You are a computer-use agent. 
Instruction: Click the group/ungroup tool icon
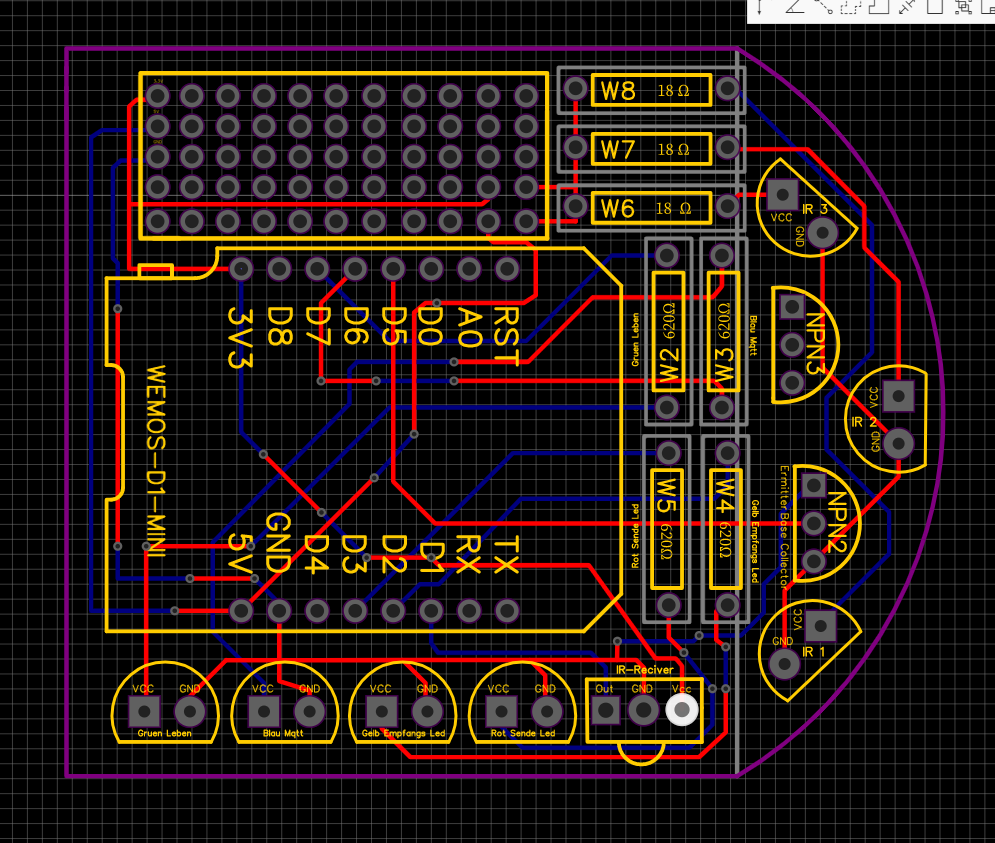coord(963,6)
